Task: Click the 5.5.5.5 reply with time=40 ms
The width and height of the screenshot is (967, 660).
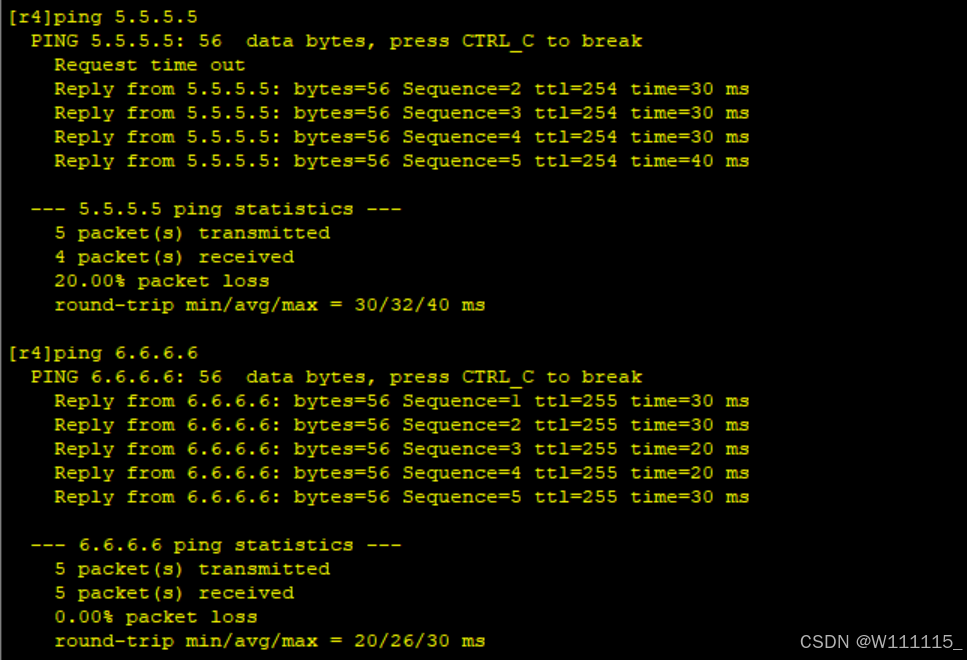Action: (x=401, y=161)
